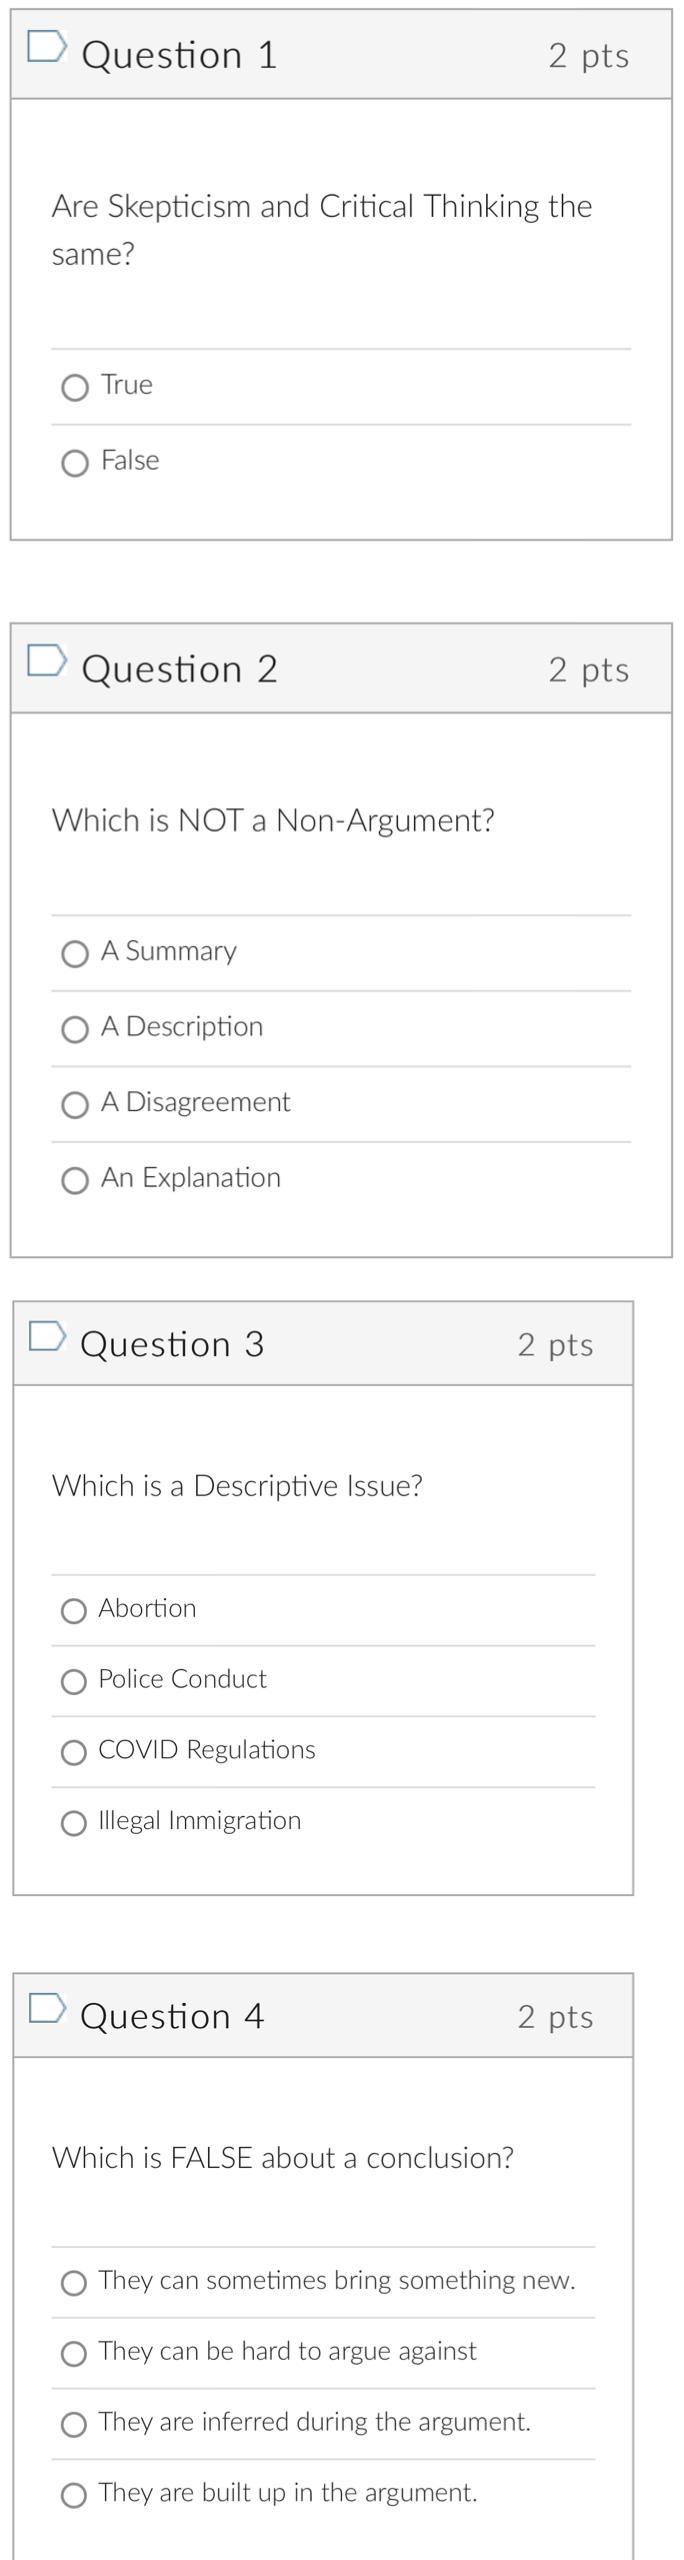Click the flag icon on Question 3

click(x=47, y=1336)
